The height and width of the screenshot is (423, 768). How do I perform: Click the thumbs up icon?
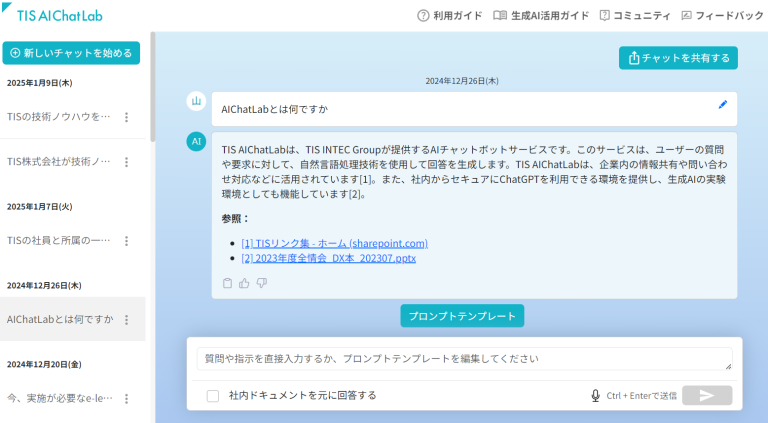244,283
